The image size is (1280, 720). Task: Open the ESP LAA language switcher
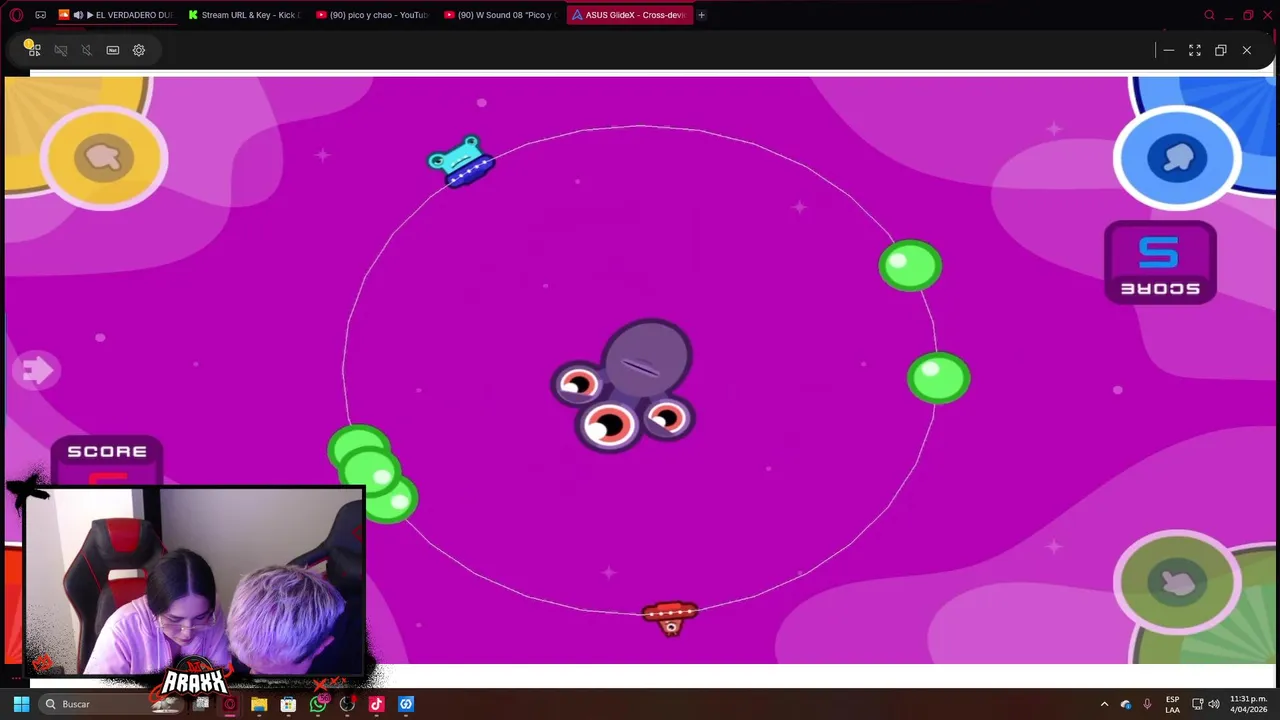pos(1172,704)
